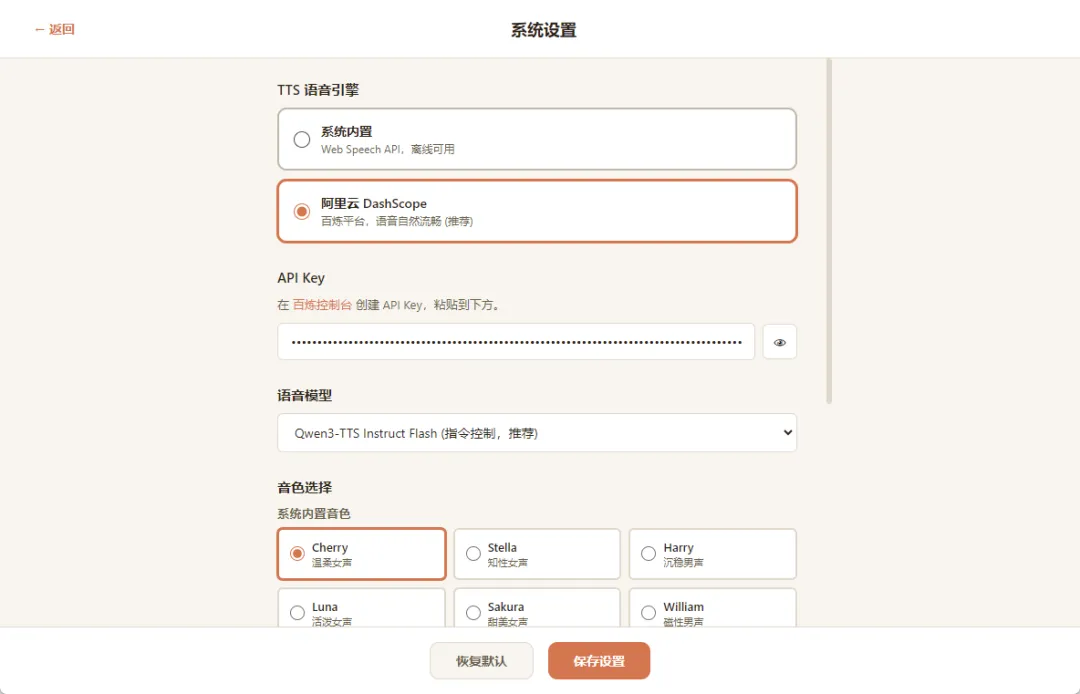Choose the Stella voice
The image size is (1080, 694).
[x=537, y=554]
